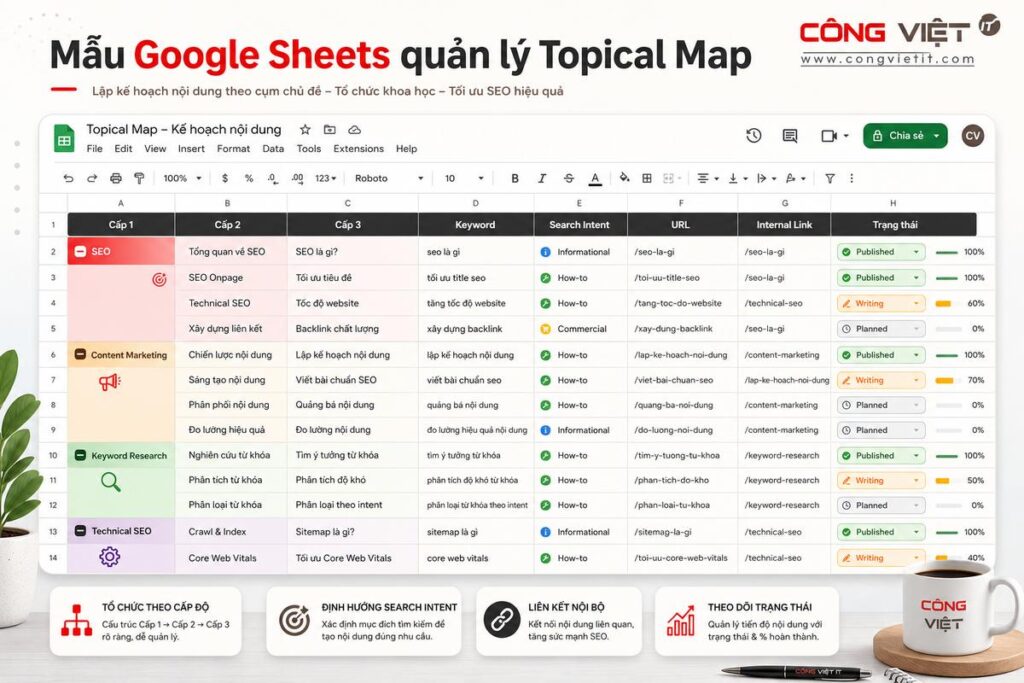The height and width of the screenshot is (683, 1024).
Task: Click the document title Topical Map – Kế hoạch nội dung
Action: click(x=184, y=129)
